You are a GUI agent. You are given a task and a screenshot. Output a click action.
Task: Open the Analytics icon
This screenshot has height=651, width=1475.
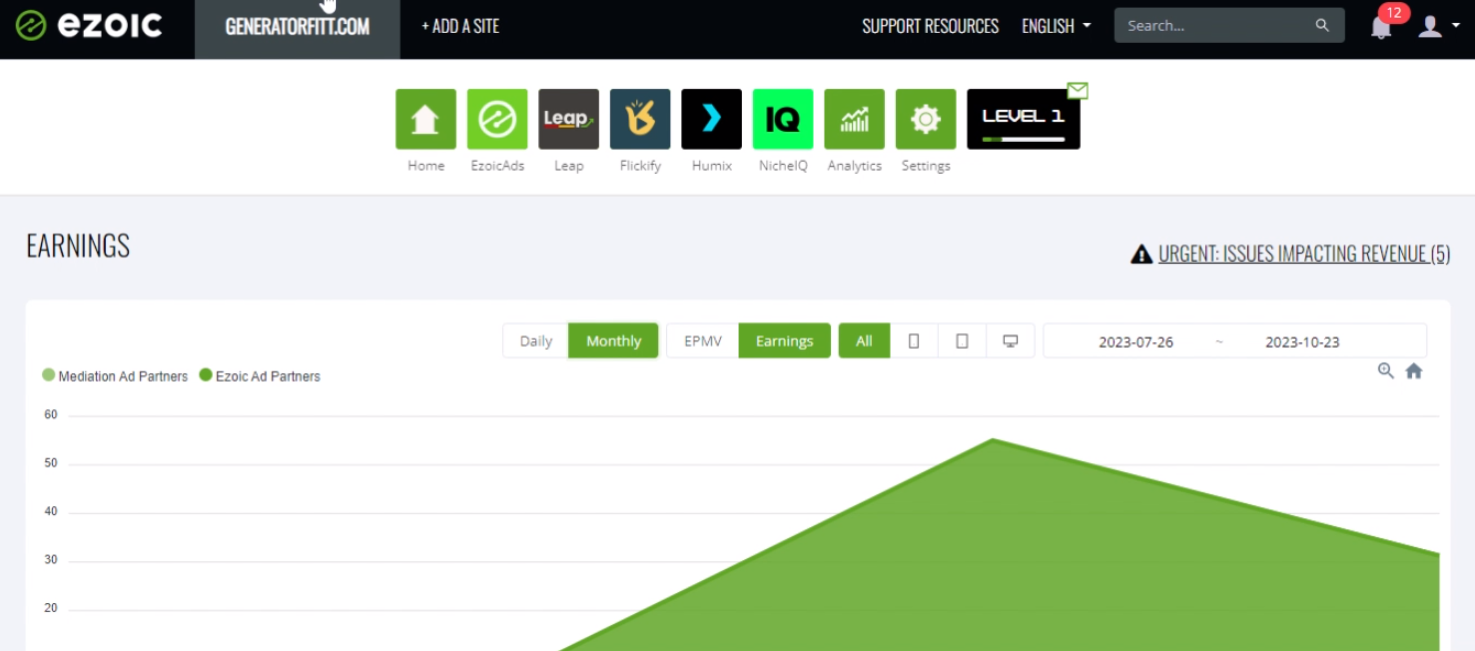(854, 119)
